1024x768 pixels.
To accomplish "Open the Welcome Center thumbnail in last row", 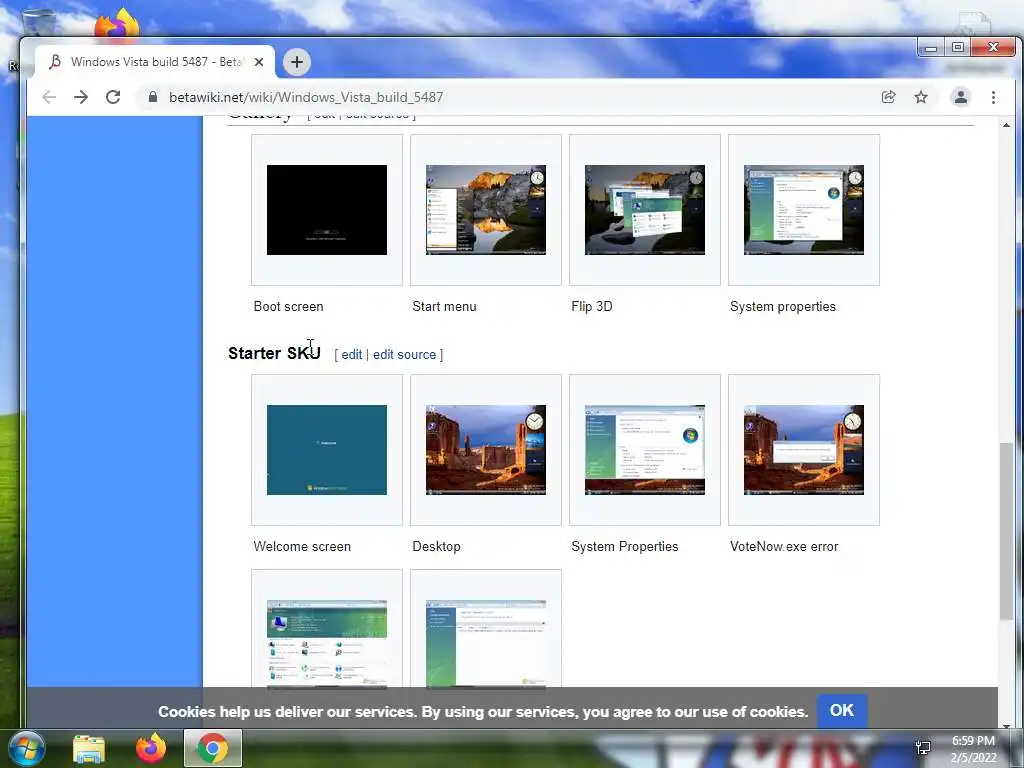I will 327,643.
